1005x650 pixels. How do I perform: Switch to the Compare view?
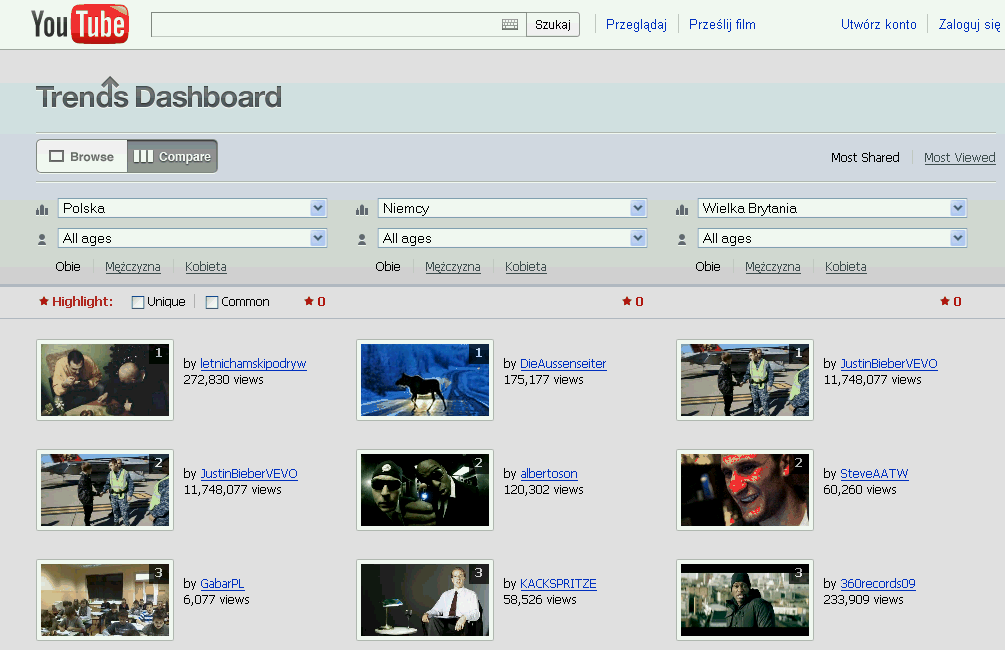172,156
